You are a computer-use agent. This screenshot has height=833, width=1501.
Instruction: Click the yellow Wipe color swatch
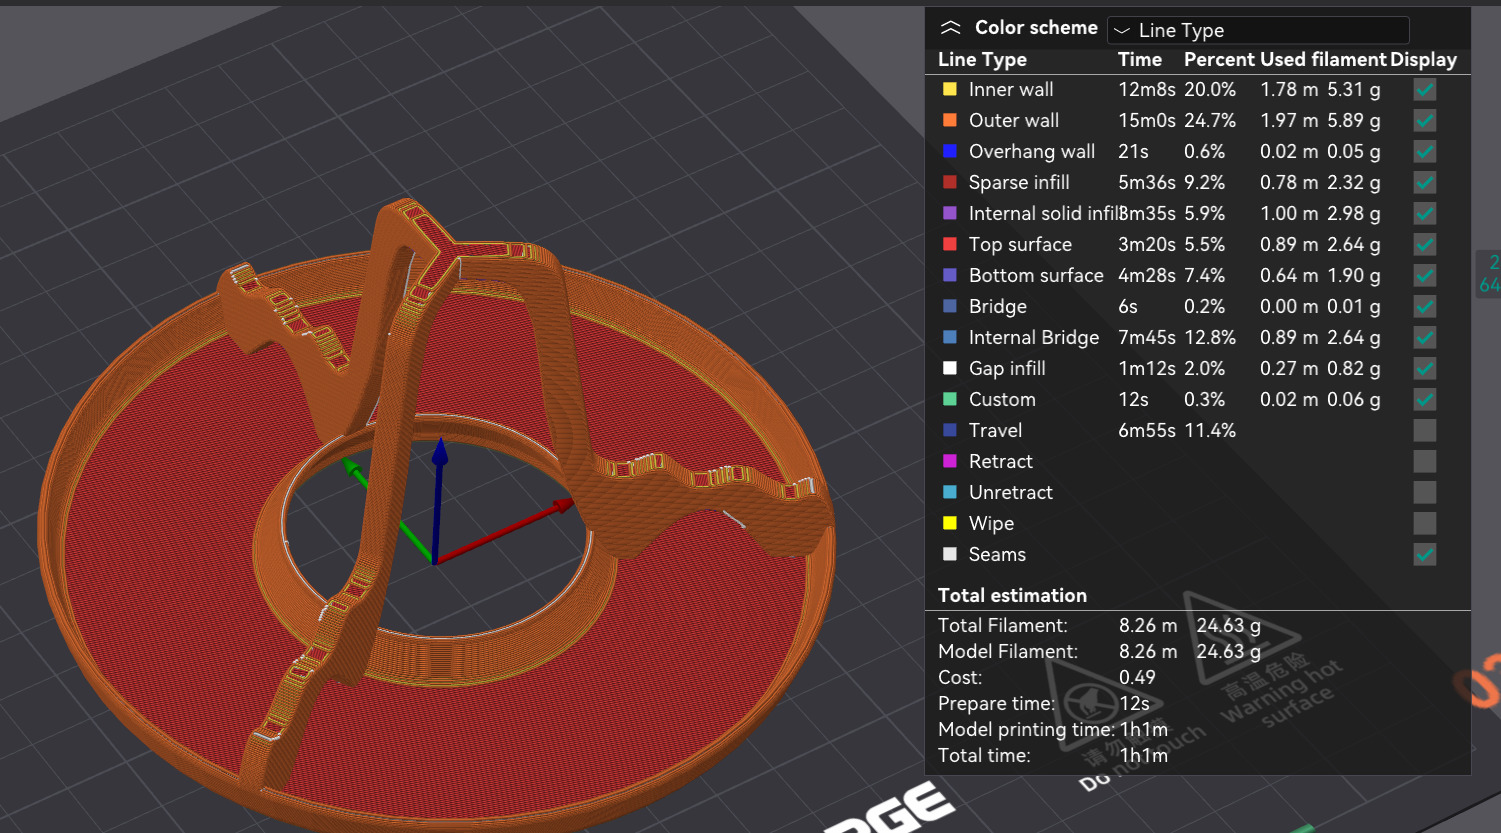tap(950, 523)
